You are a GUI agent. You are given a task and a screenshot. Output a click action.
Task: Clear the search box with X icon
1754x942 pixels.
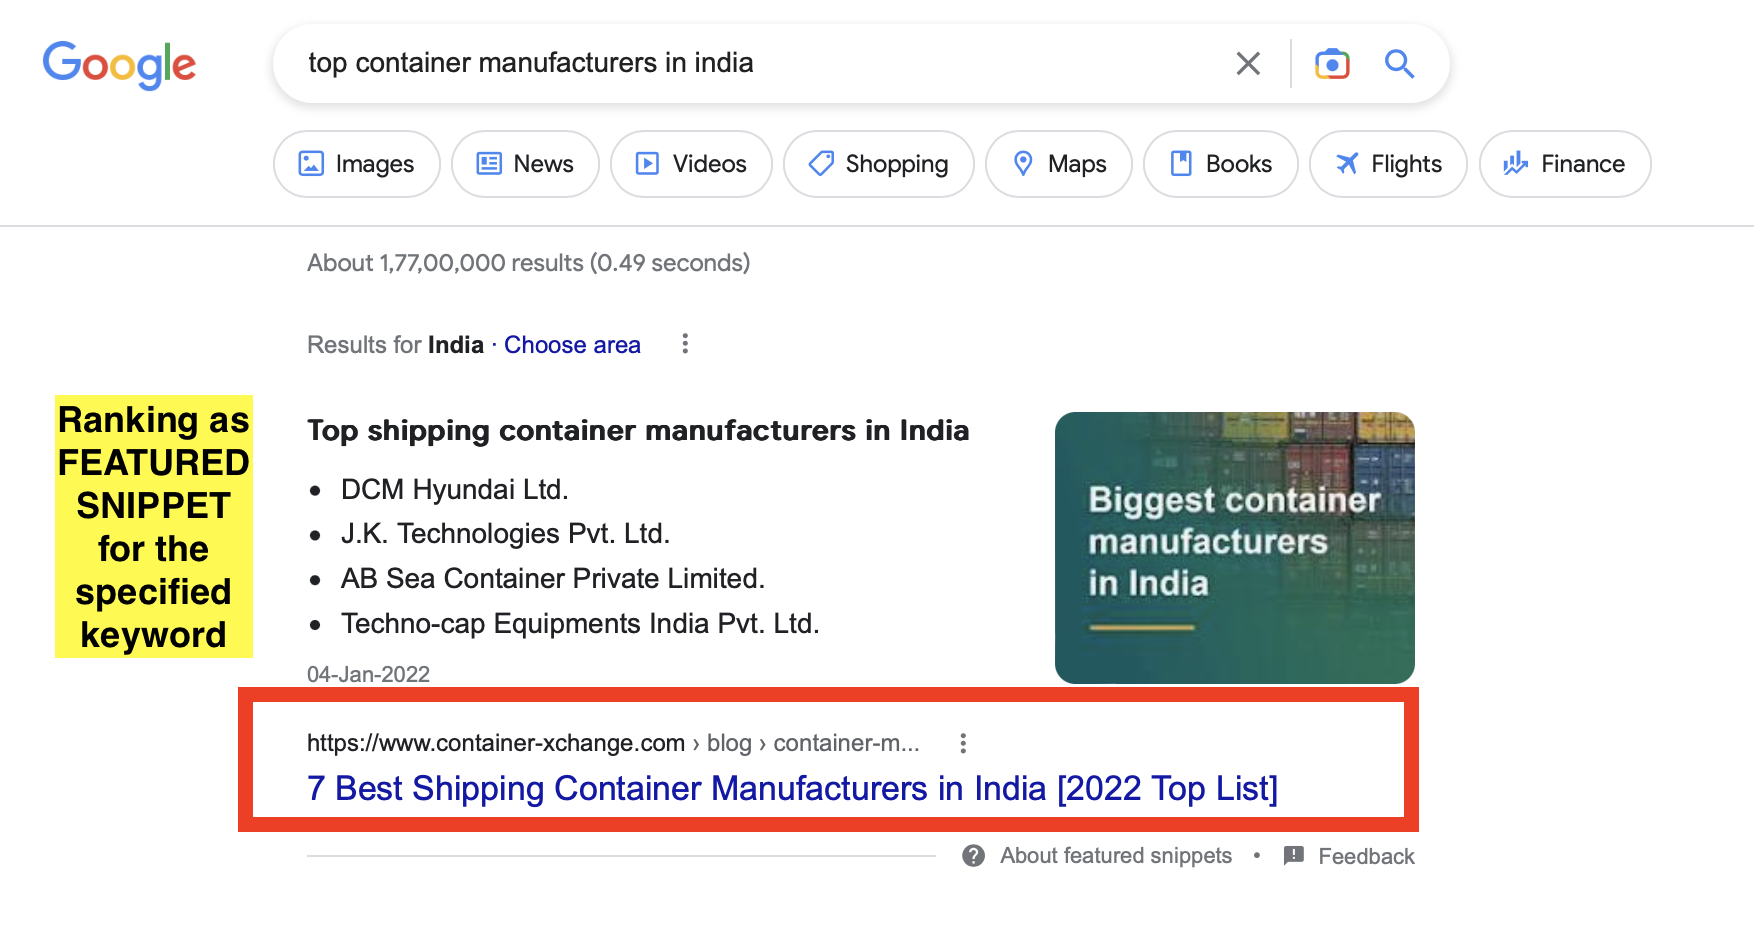click(x=1247, y=64)
